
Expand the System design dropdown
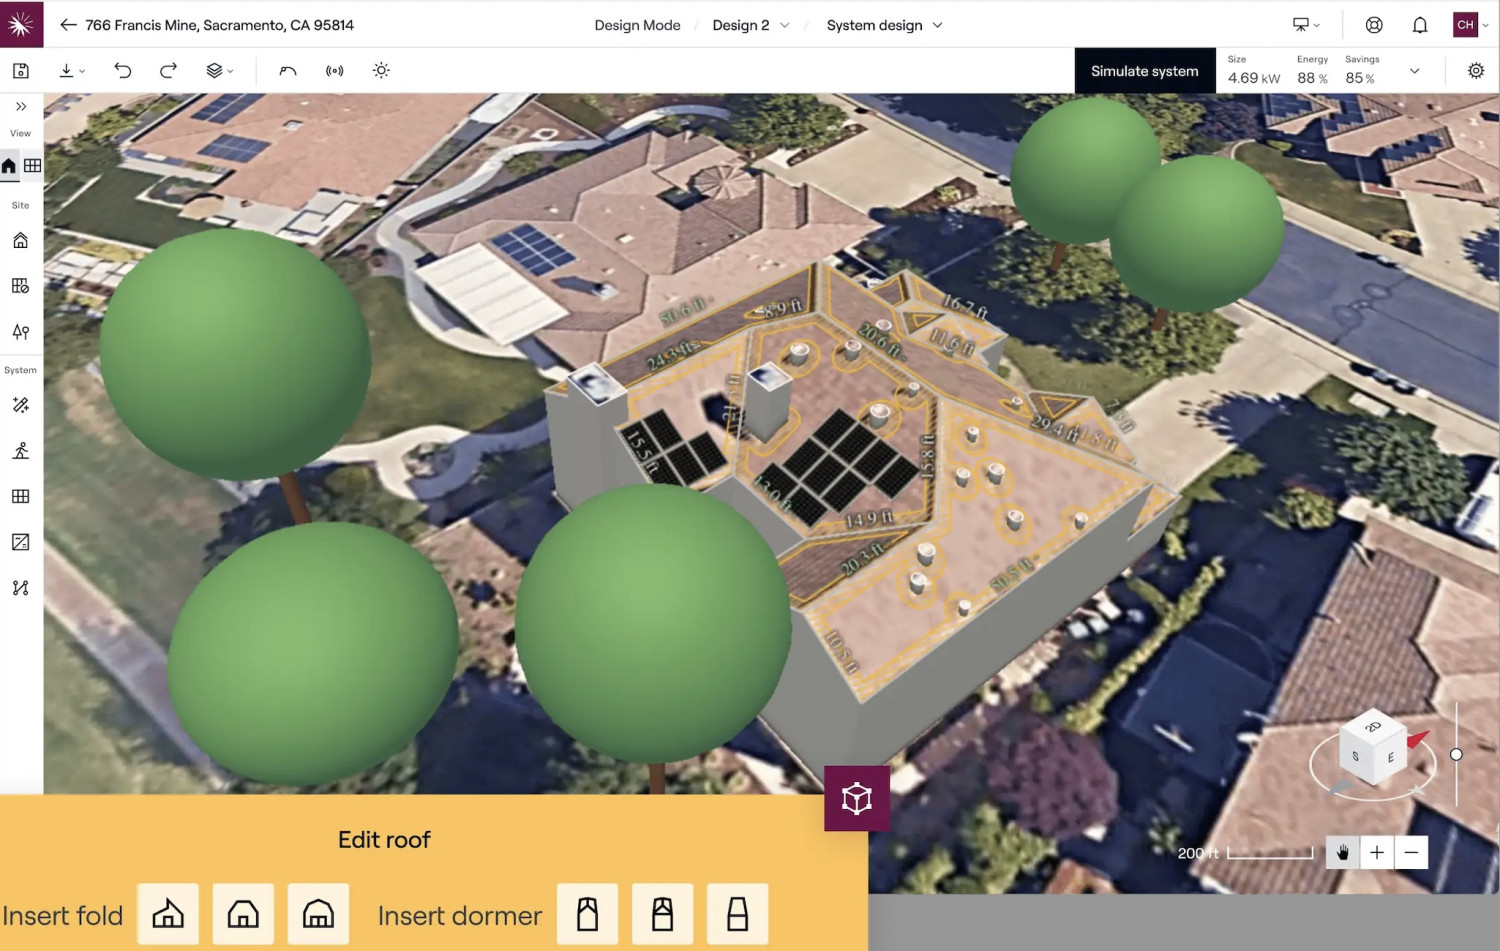[884, 25]
